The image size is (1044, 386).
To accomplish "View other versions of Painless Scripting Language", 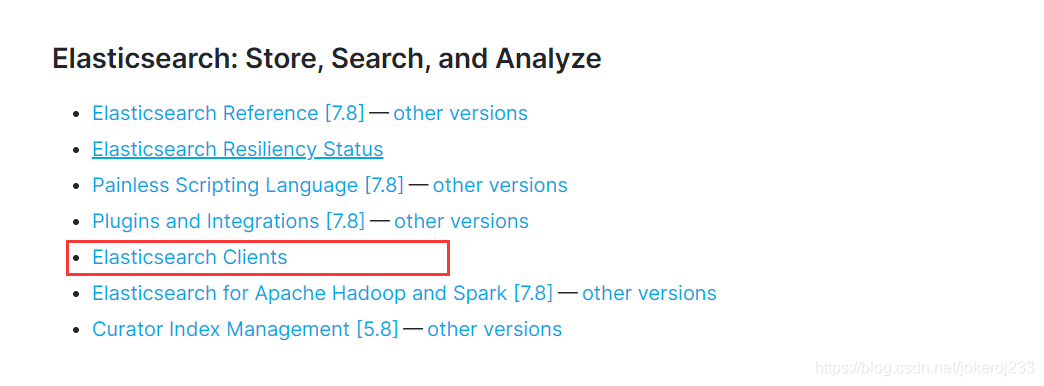I will point(500,185).
